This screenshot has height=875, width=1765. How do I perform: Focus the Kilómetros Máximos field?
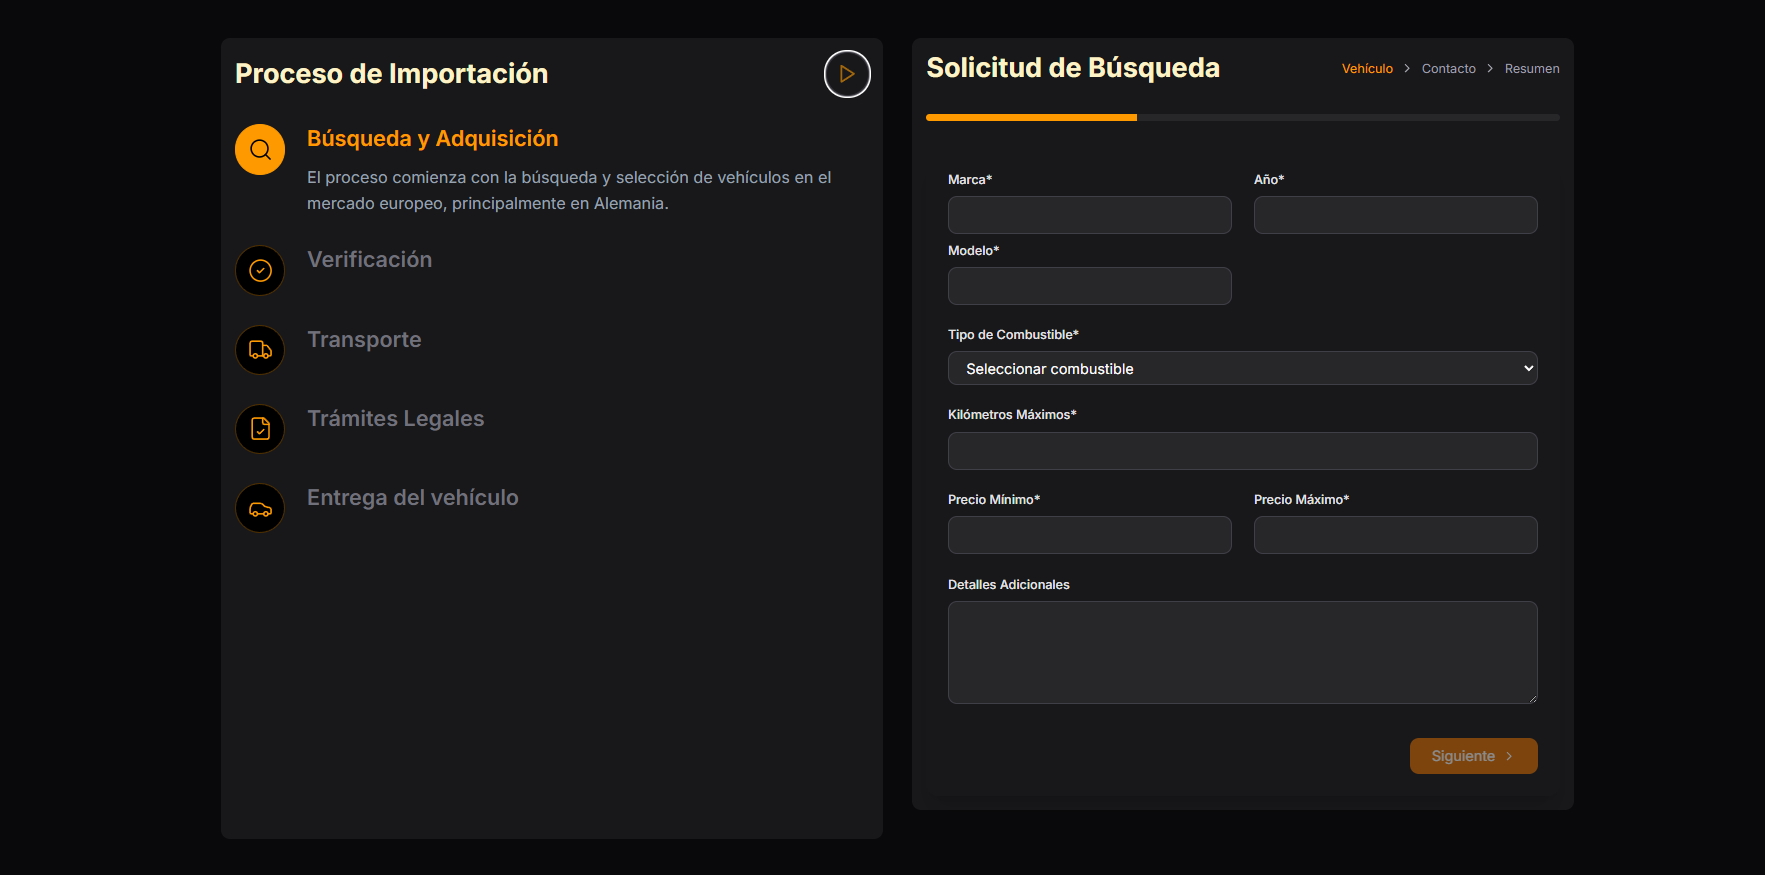(x=1241, y=451)
